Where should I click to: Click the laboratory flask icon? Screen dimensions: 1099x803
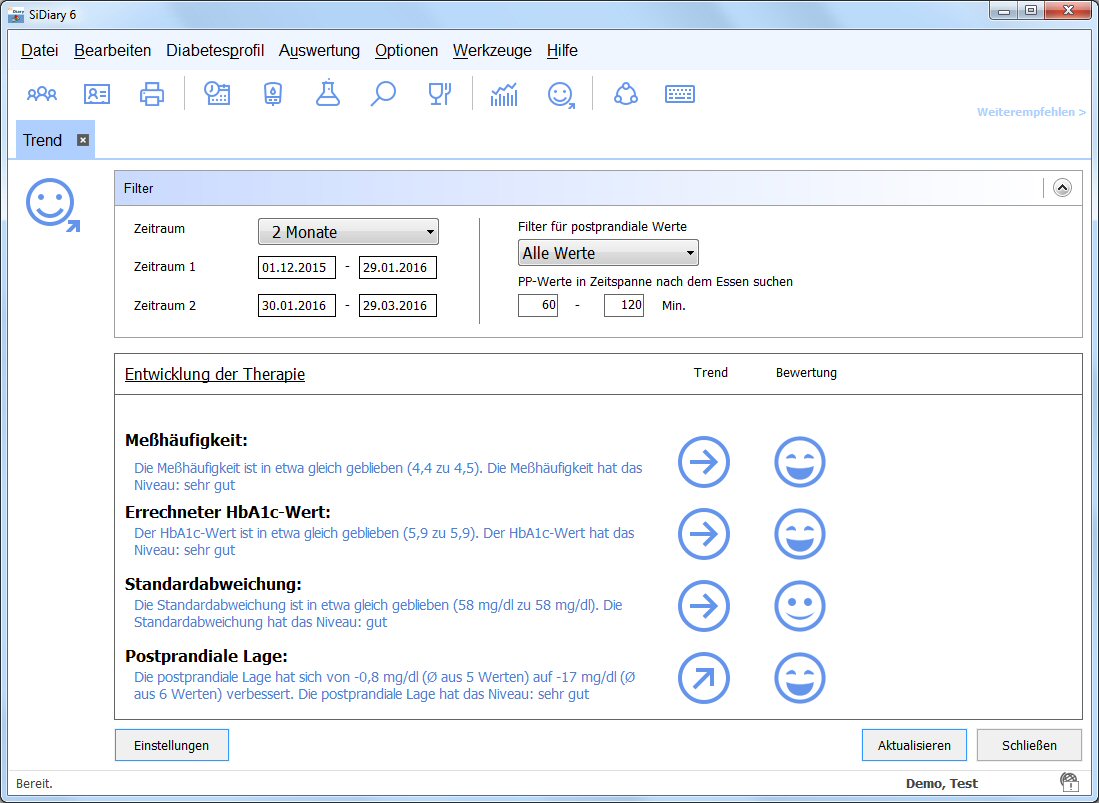coord(327,94)
